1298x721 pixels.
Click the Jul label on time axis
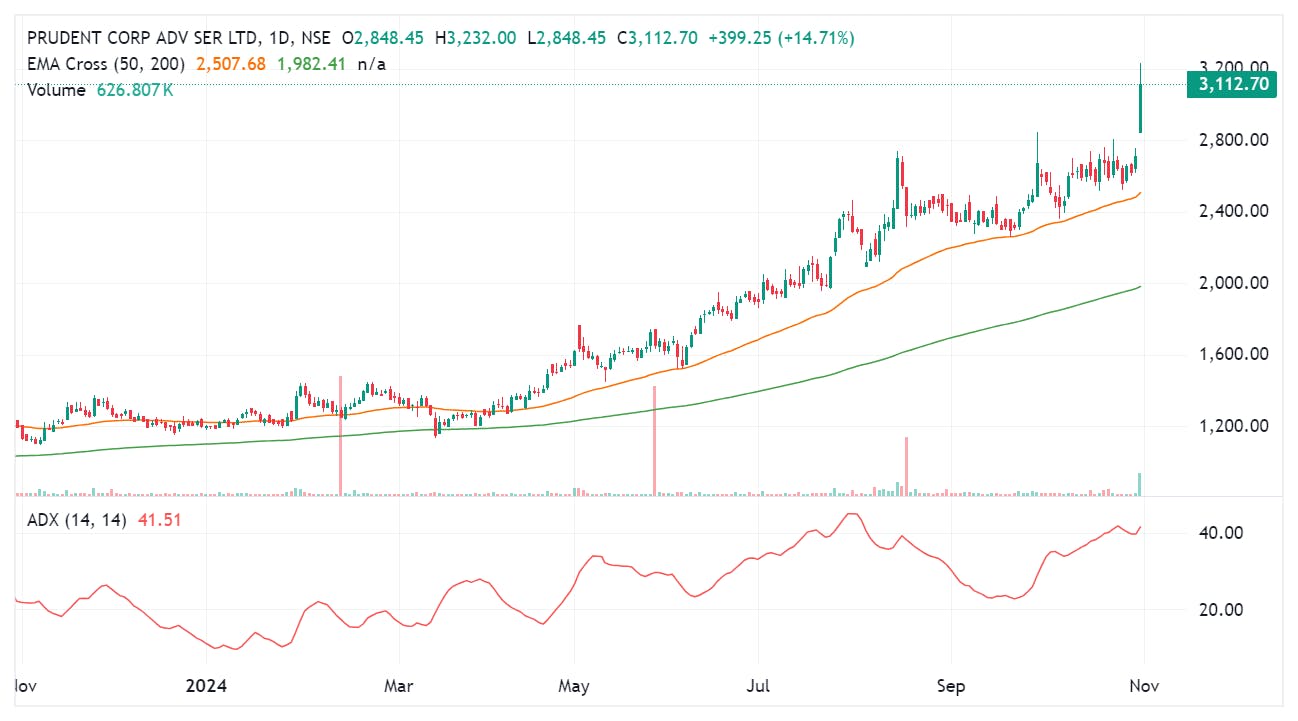758,686
